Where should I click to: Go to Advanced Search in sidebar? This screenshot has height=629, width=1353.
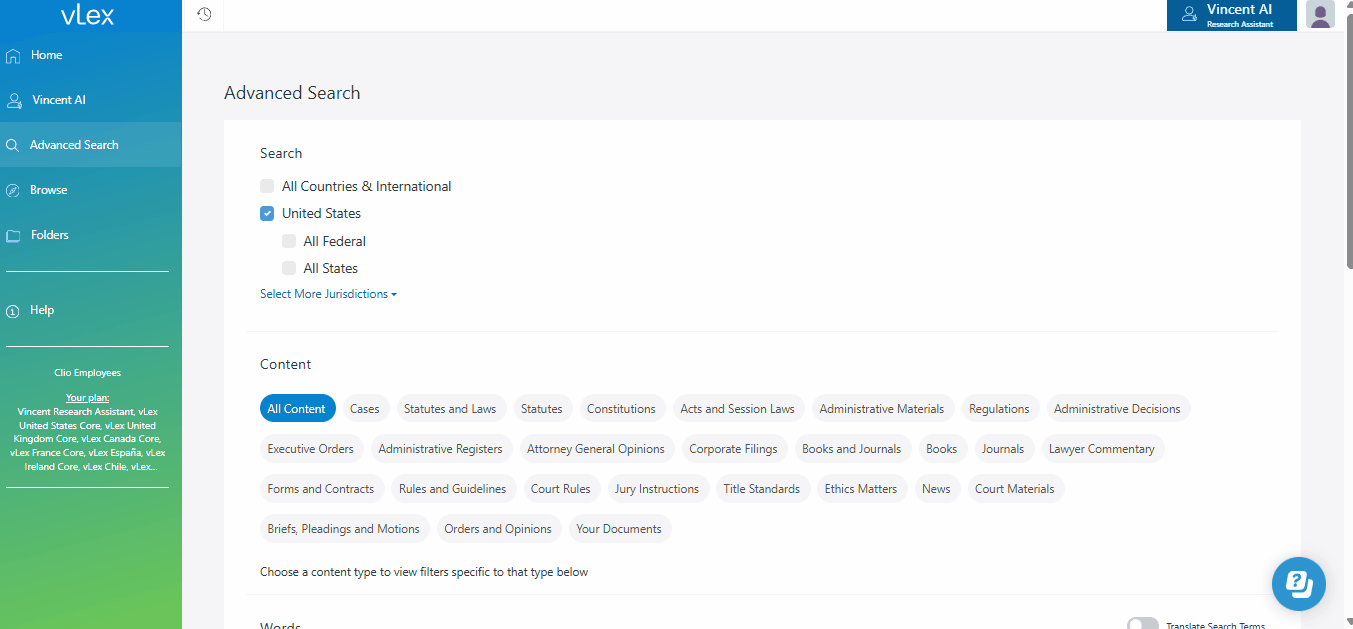(74, 145)
